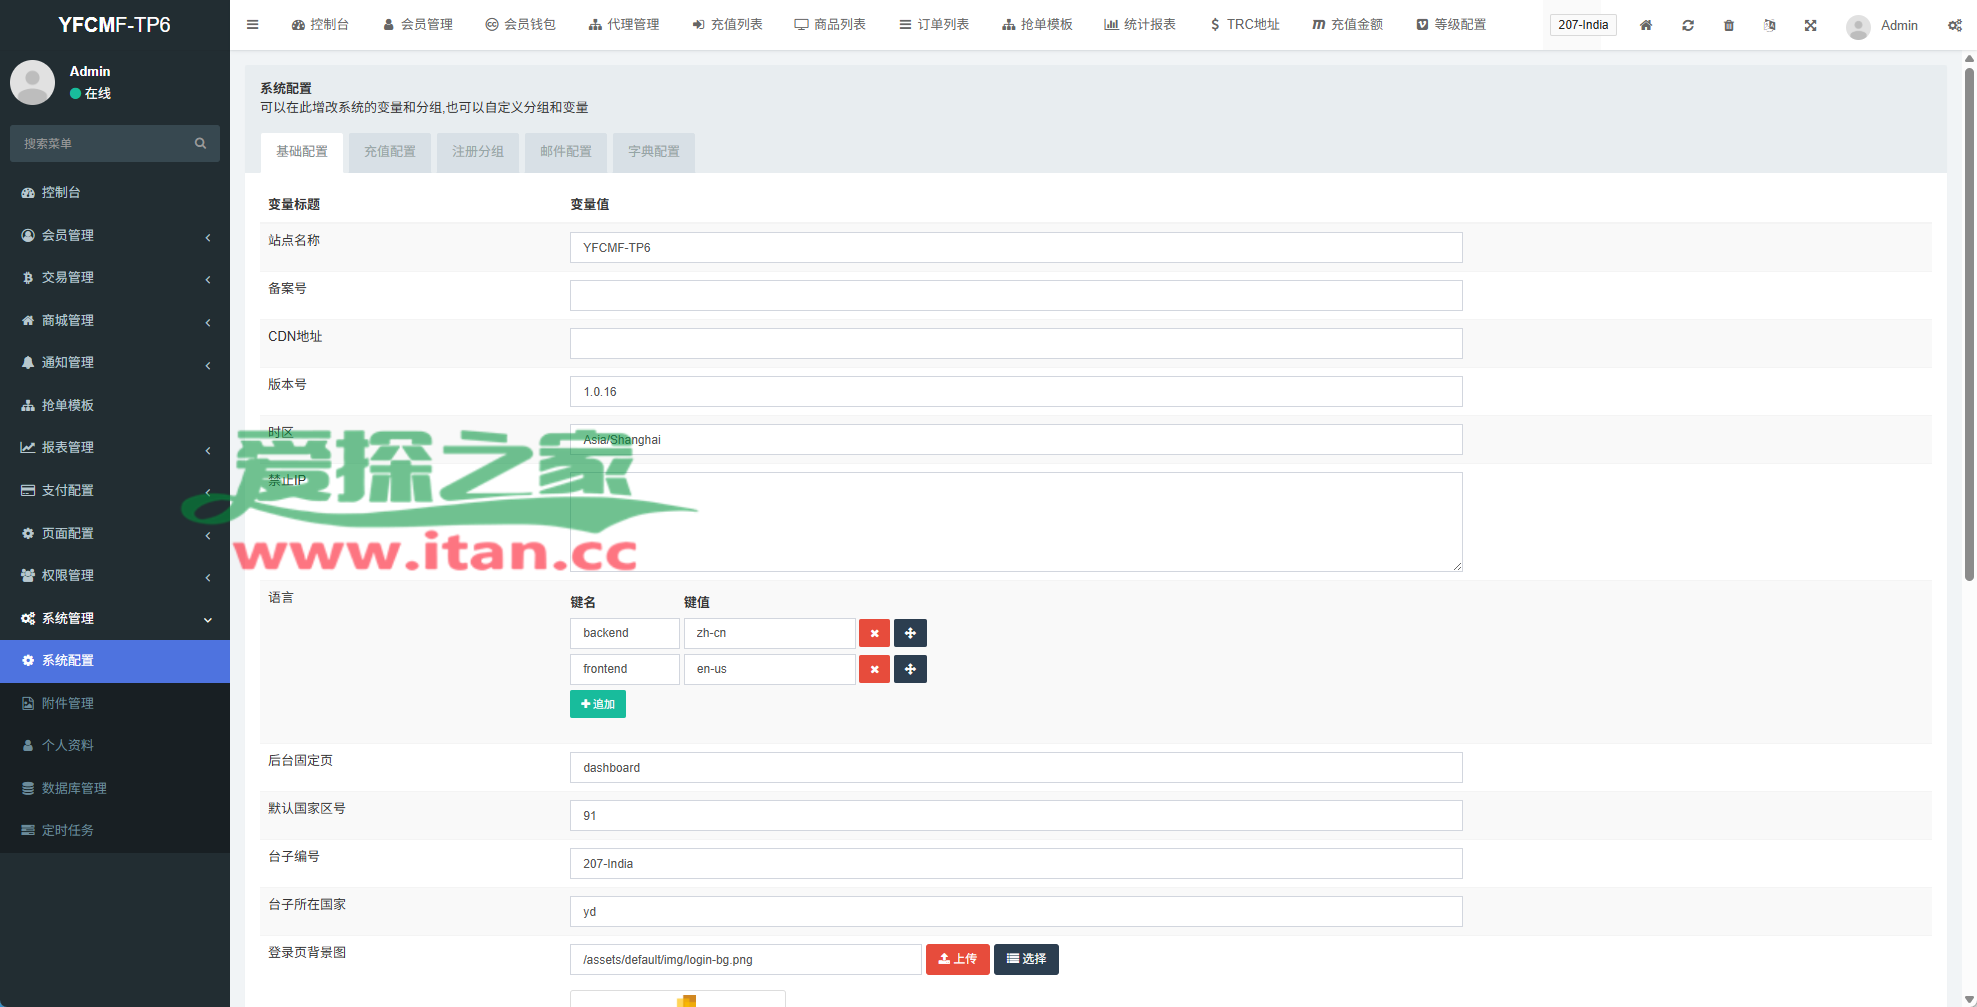Click the page vertical scrollbar
1977x1007 pixels.
point(1969,320)
